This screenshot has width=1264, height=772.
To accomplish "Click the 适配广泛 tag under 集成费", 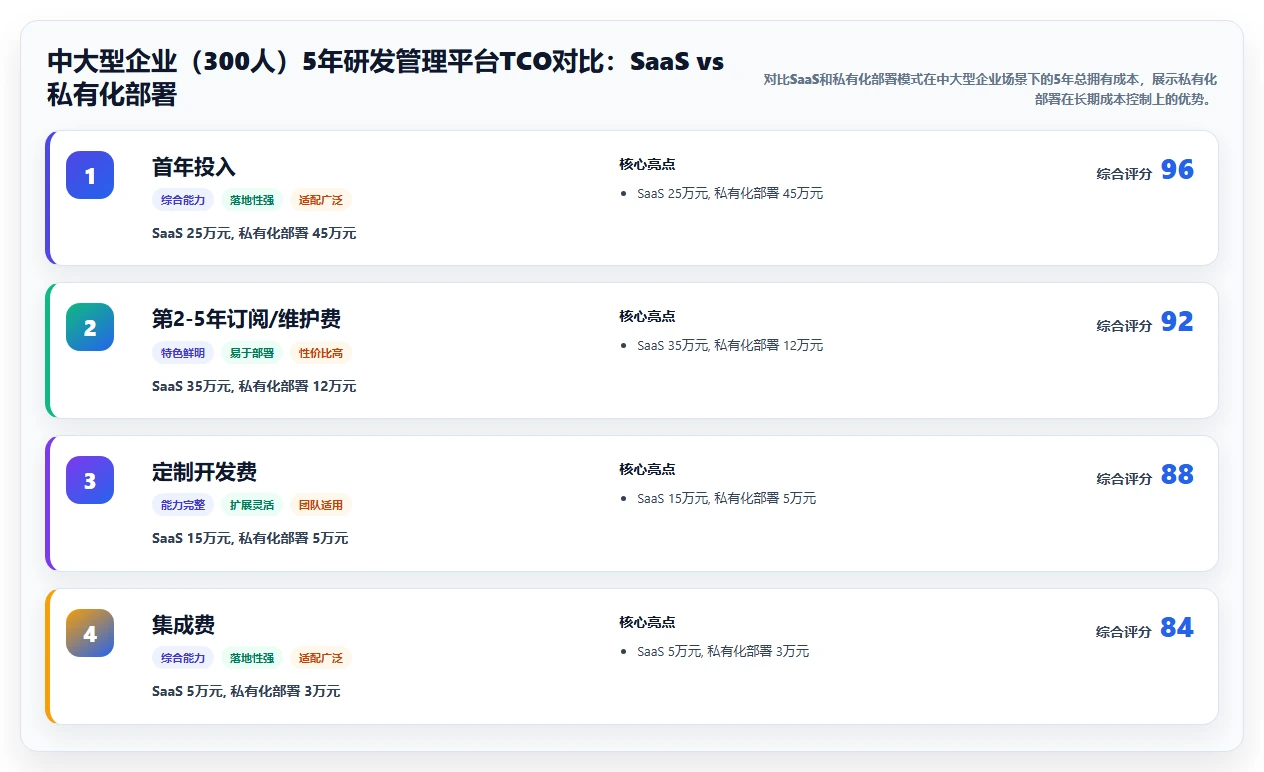I will (x=321, y=658).
